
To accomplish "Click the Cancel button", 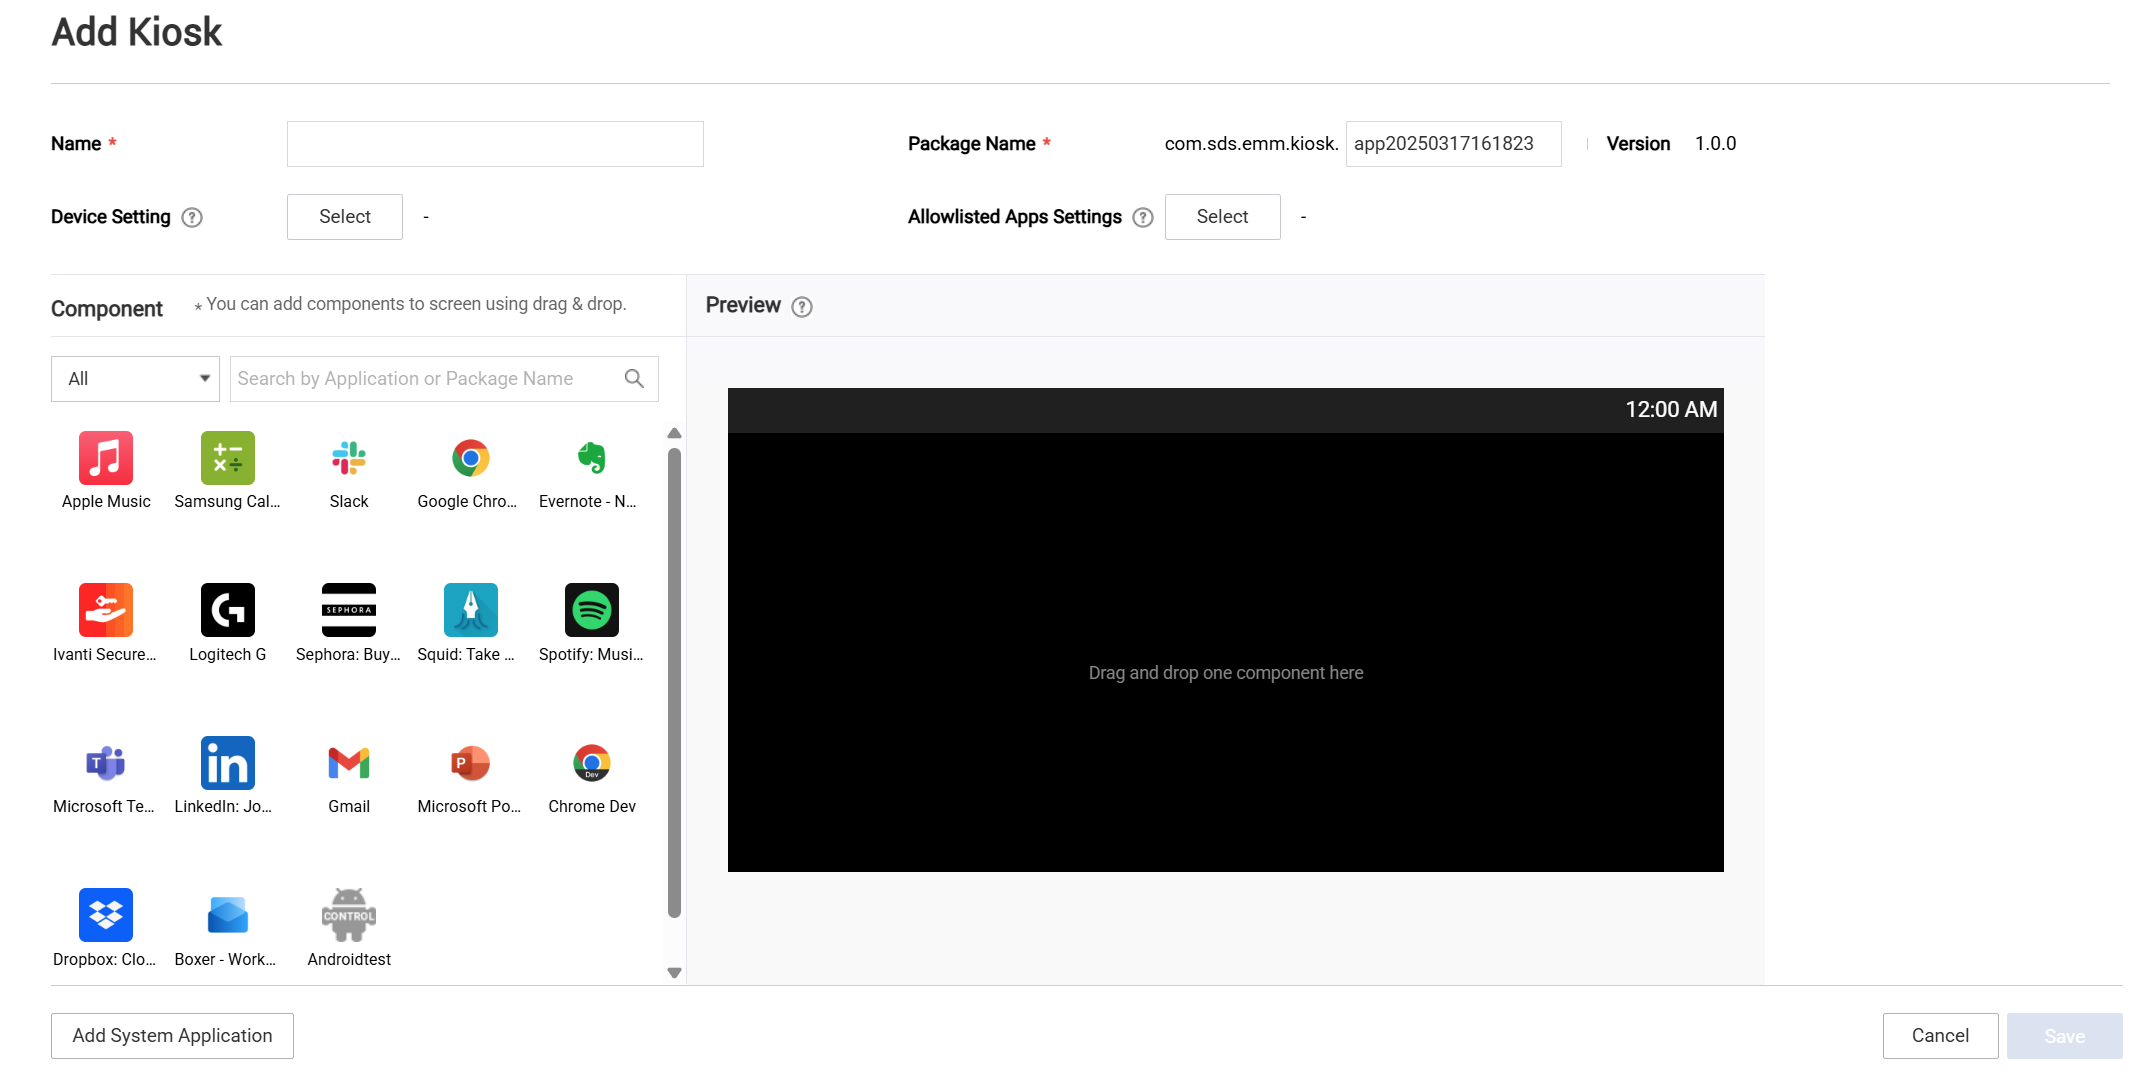I will point(1940,1035).
